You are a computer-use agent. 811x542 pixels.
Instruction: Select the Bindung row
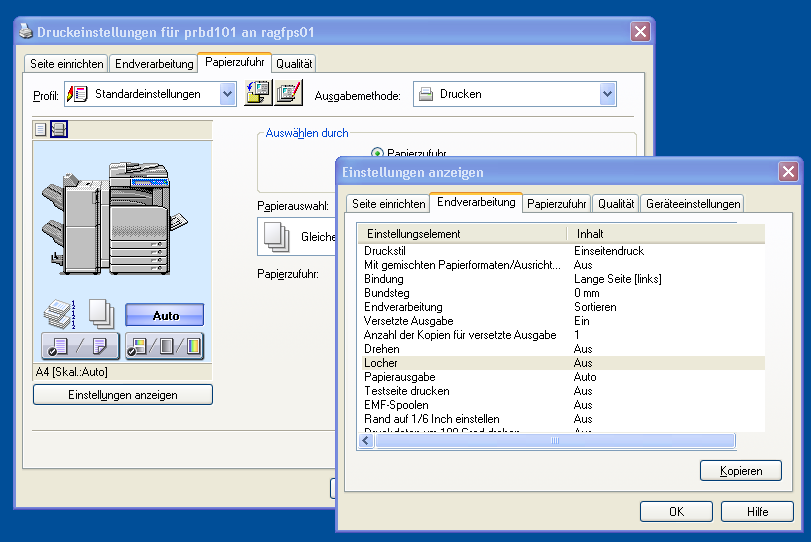(561, 279)
